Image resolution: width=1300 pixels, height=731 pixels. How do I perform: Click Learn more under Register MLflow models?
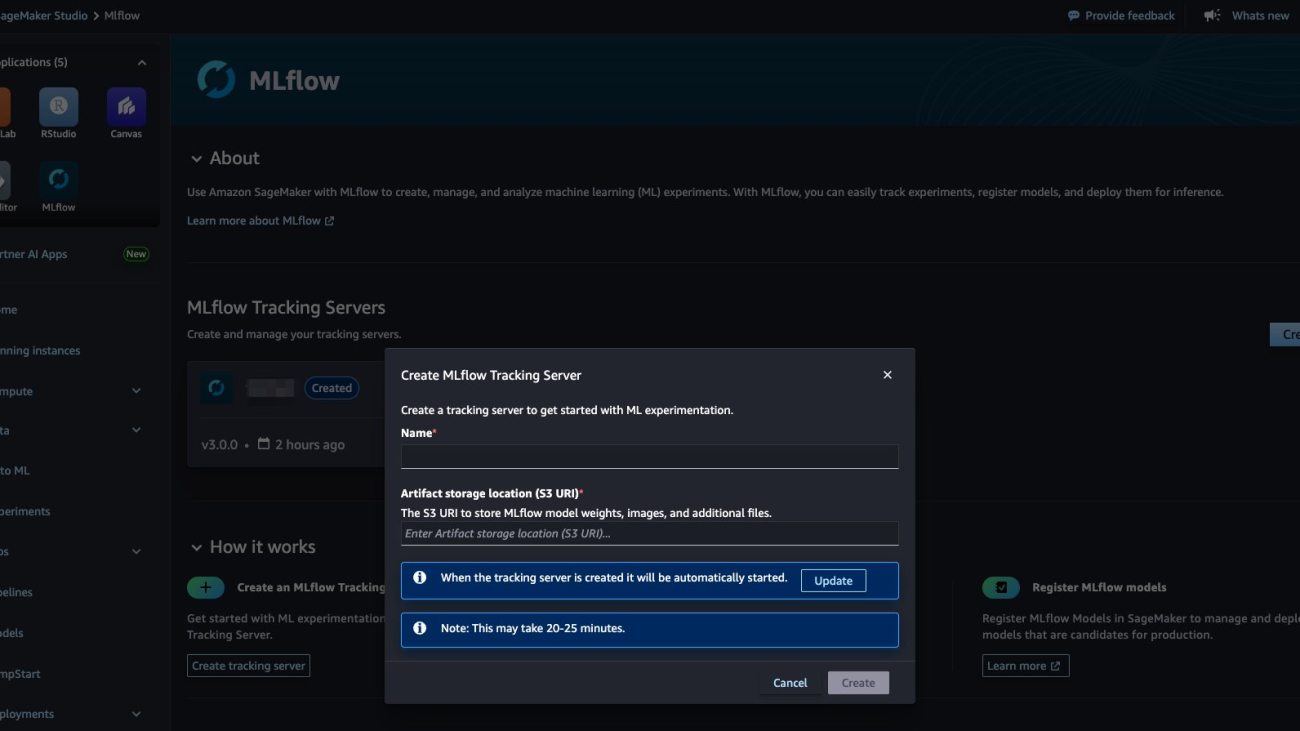[1025, 666]
